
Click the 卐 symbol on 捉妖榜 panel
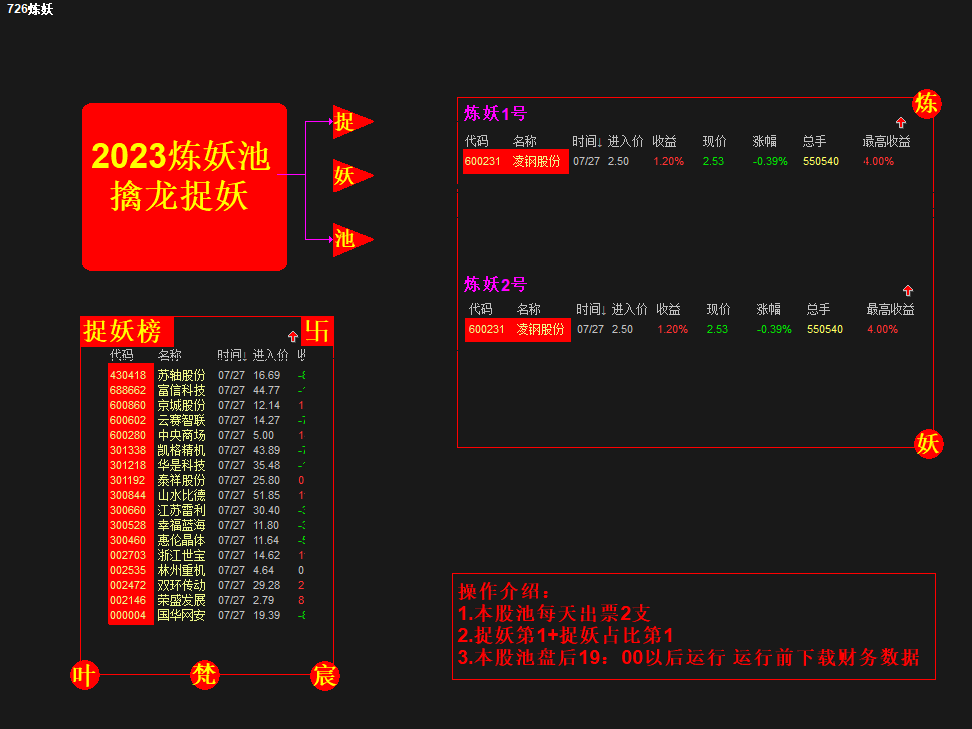[x=317, y=331]
